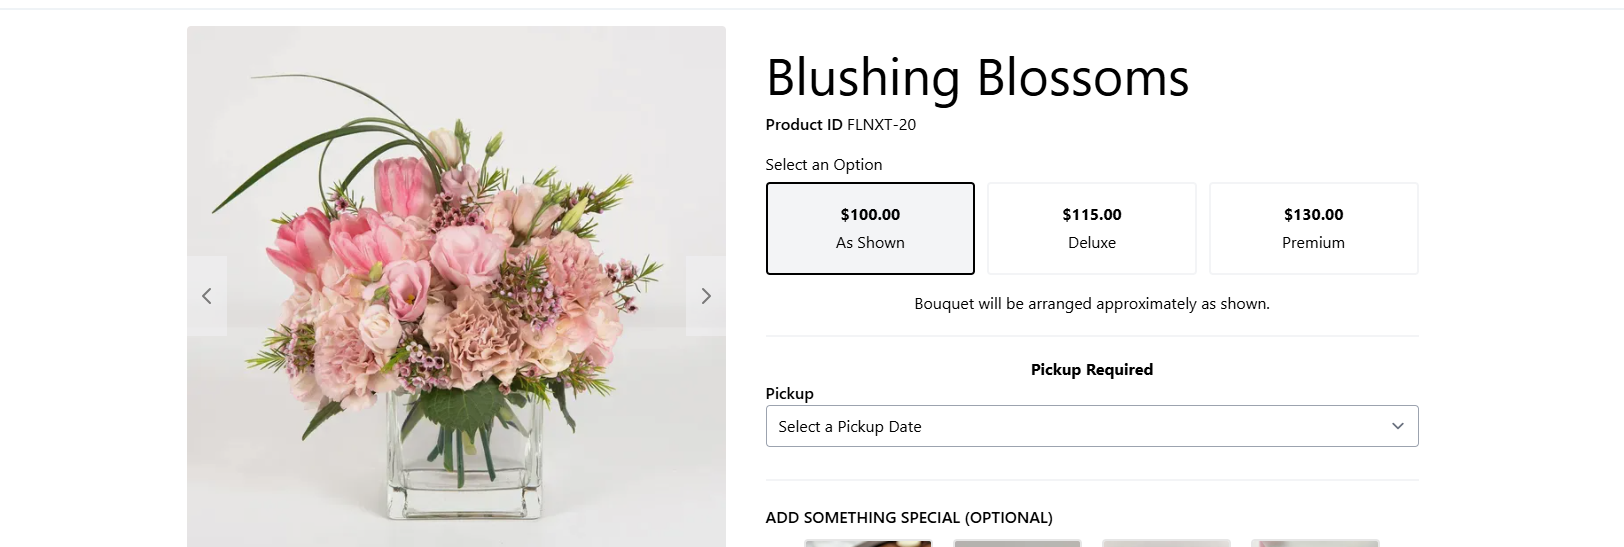Viewport: 1624px width, 547px height.
Task: Click the Add Something Special (Optional) heading
Action: click(909, 518)
